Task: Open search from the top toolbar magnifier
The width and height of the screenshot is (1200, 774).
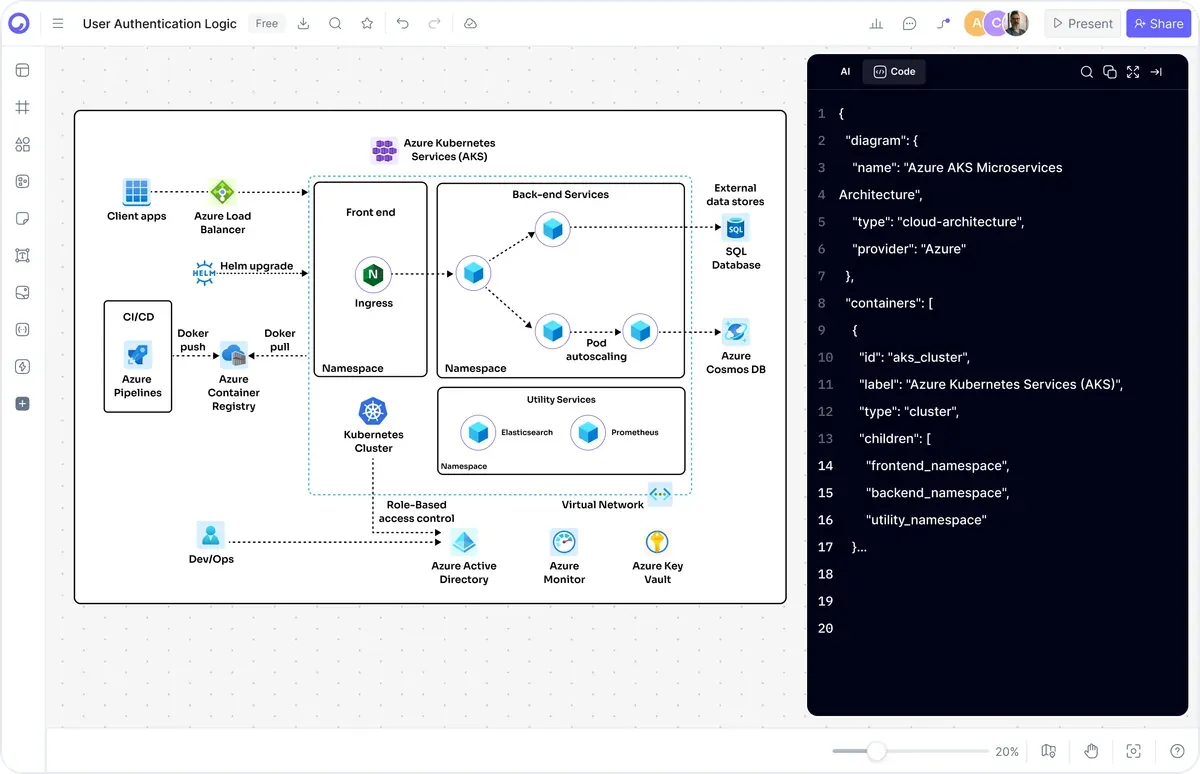Action: [x=335, y=23]
